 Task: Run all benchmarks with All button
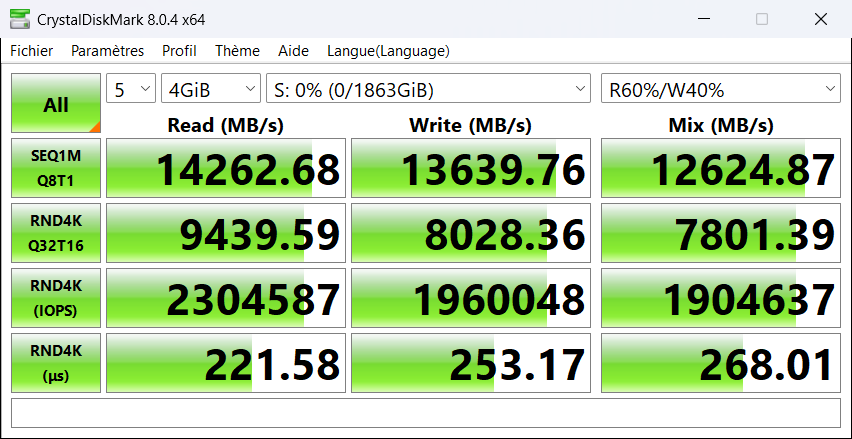[x=56, y=104]
